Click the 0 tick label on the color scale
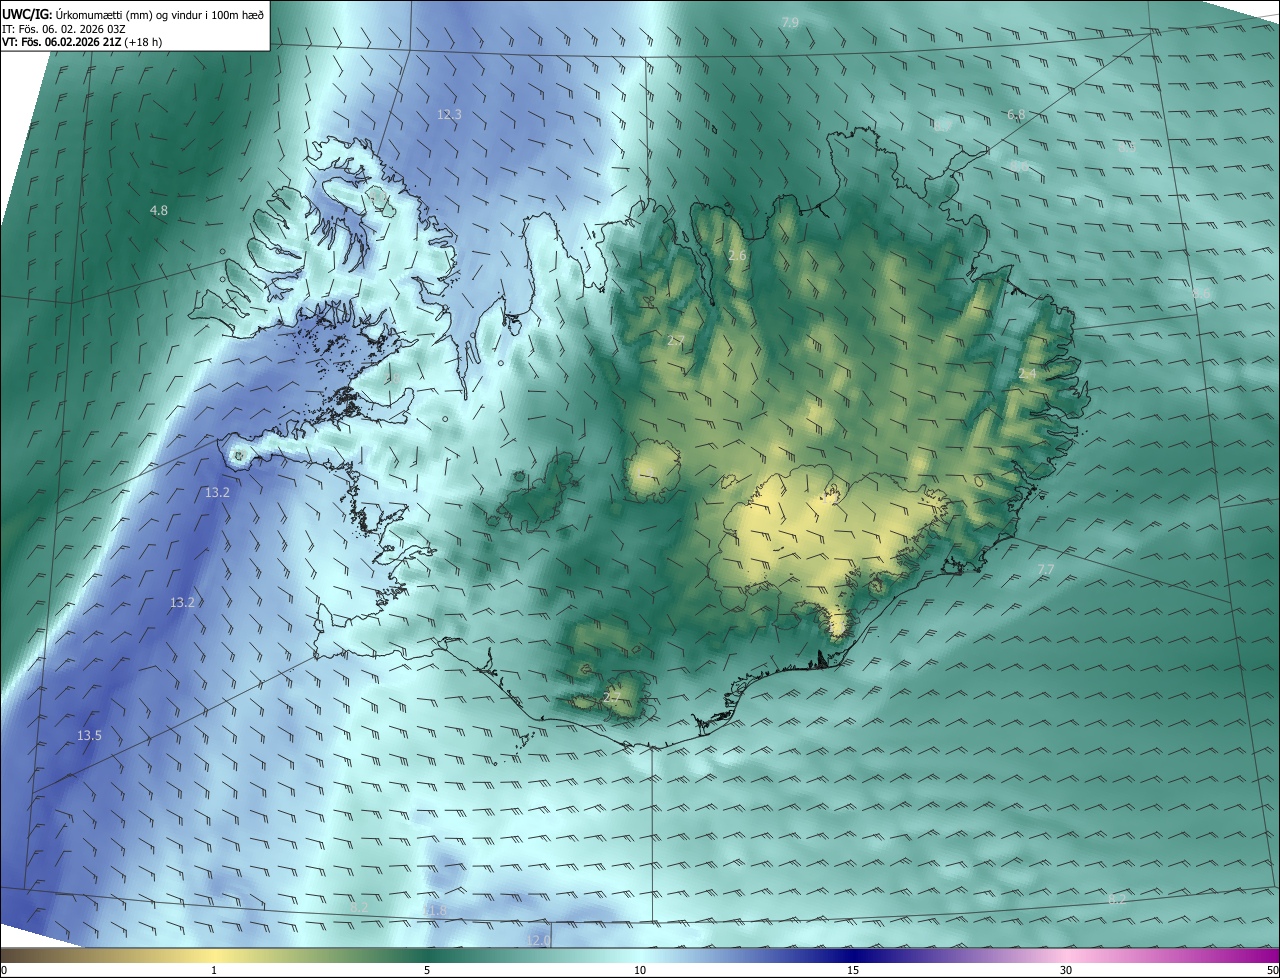 4,971
